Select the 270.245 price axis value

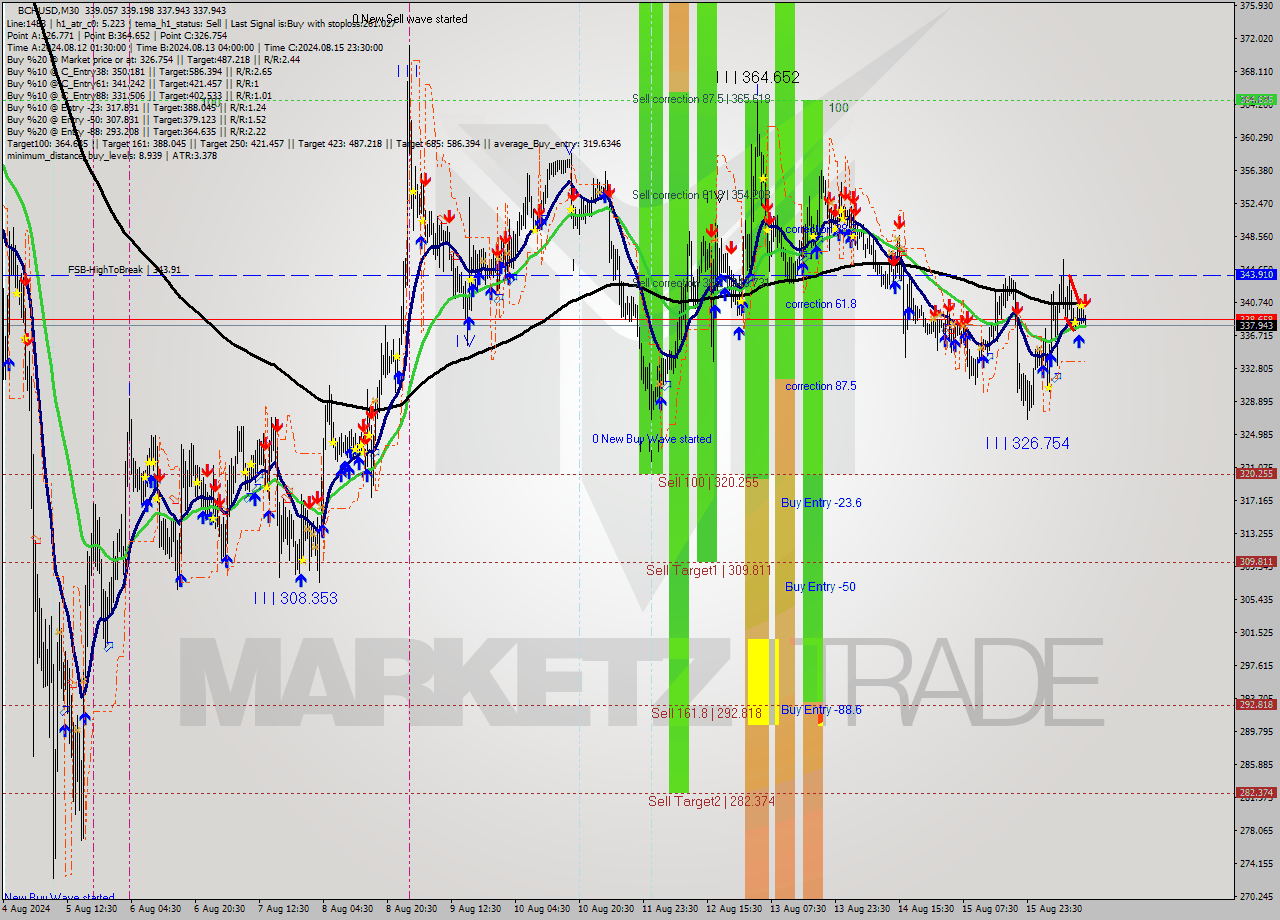[1256, 897]
